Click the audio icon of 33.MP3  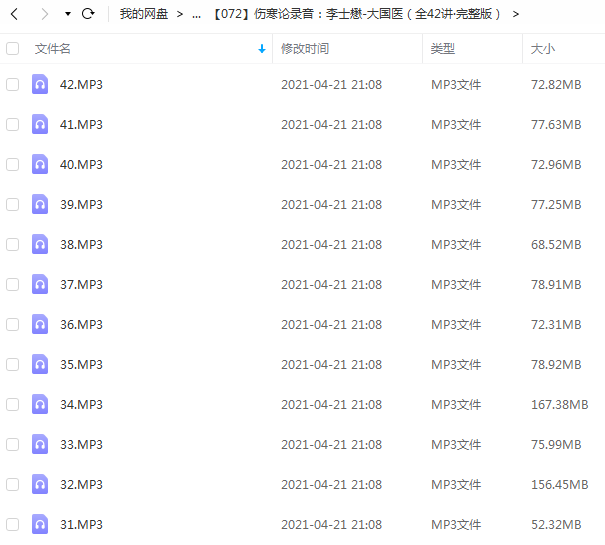(x=40, y=444)
